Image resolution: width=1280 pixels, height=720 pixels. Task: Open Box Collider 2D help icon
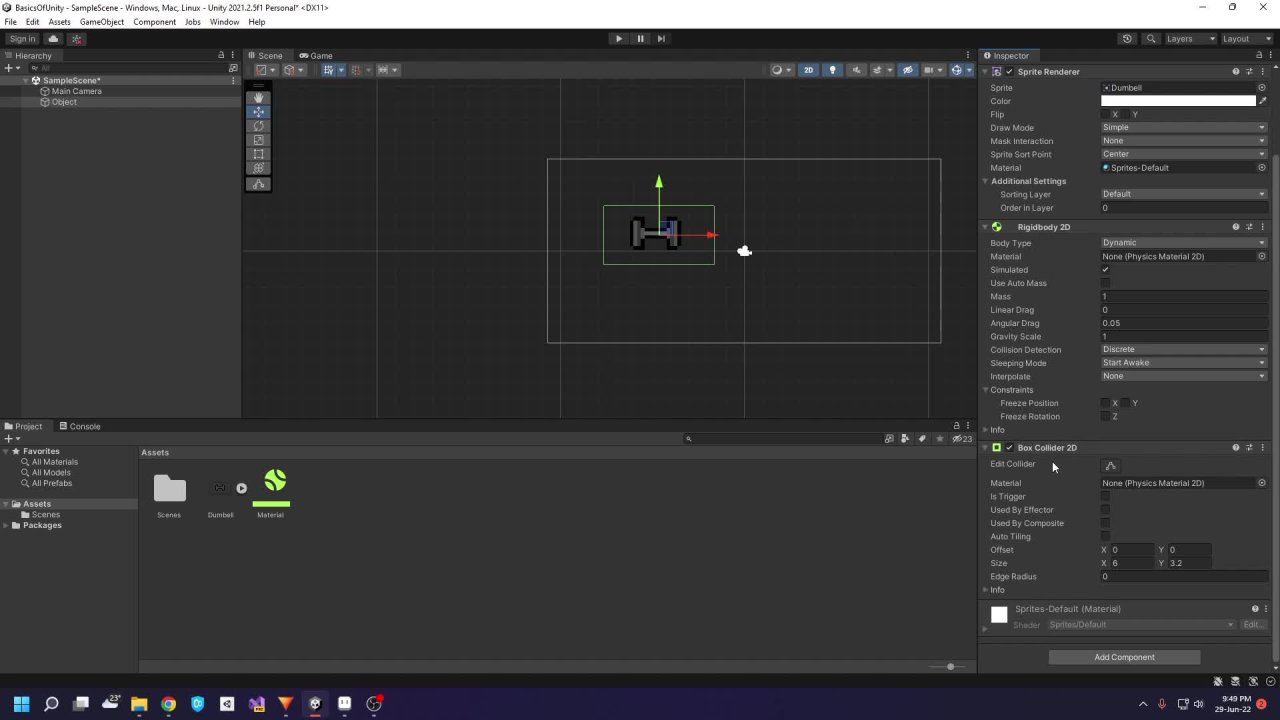tap(1235, 448)
